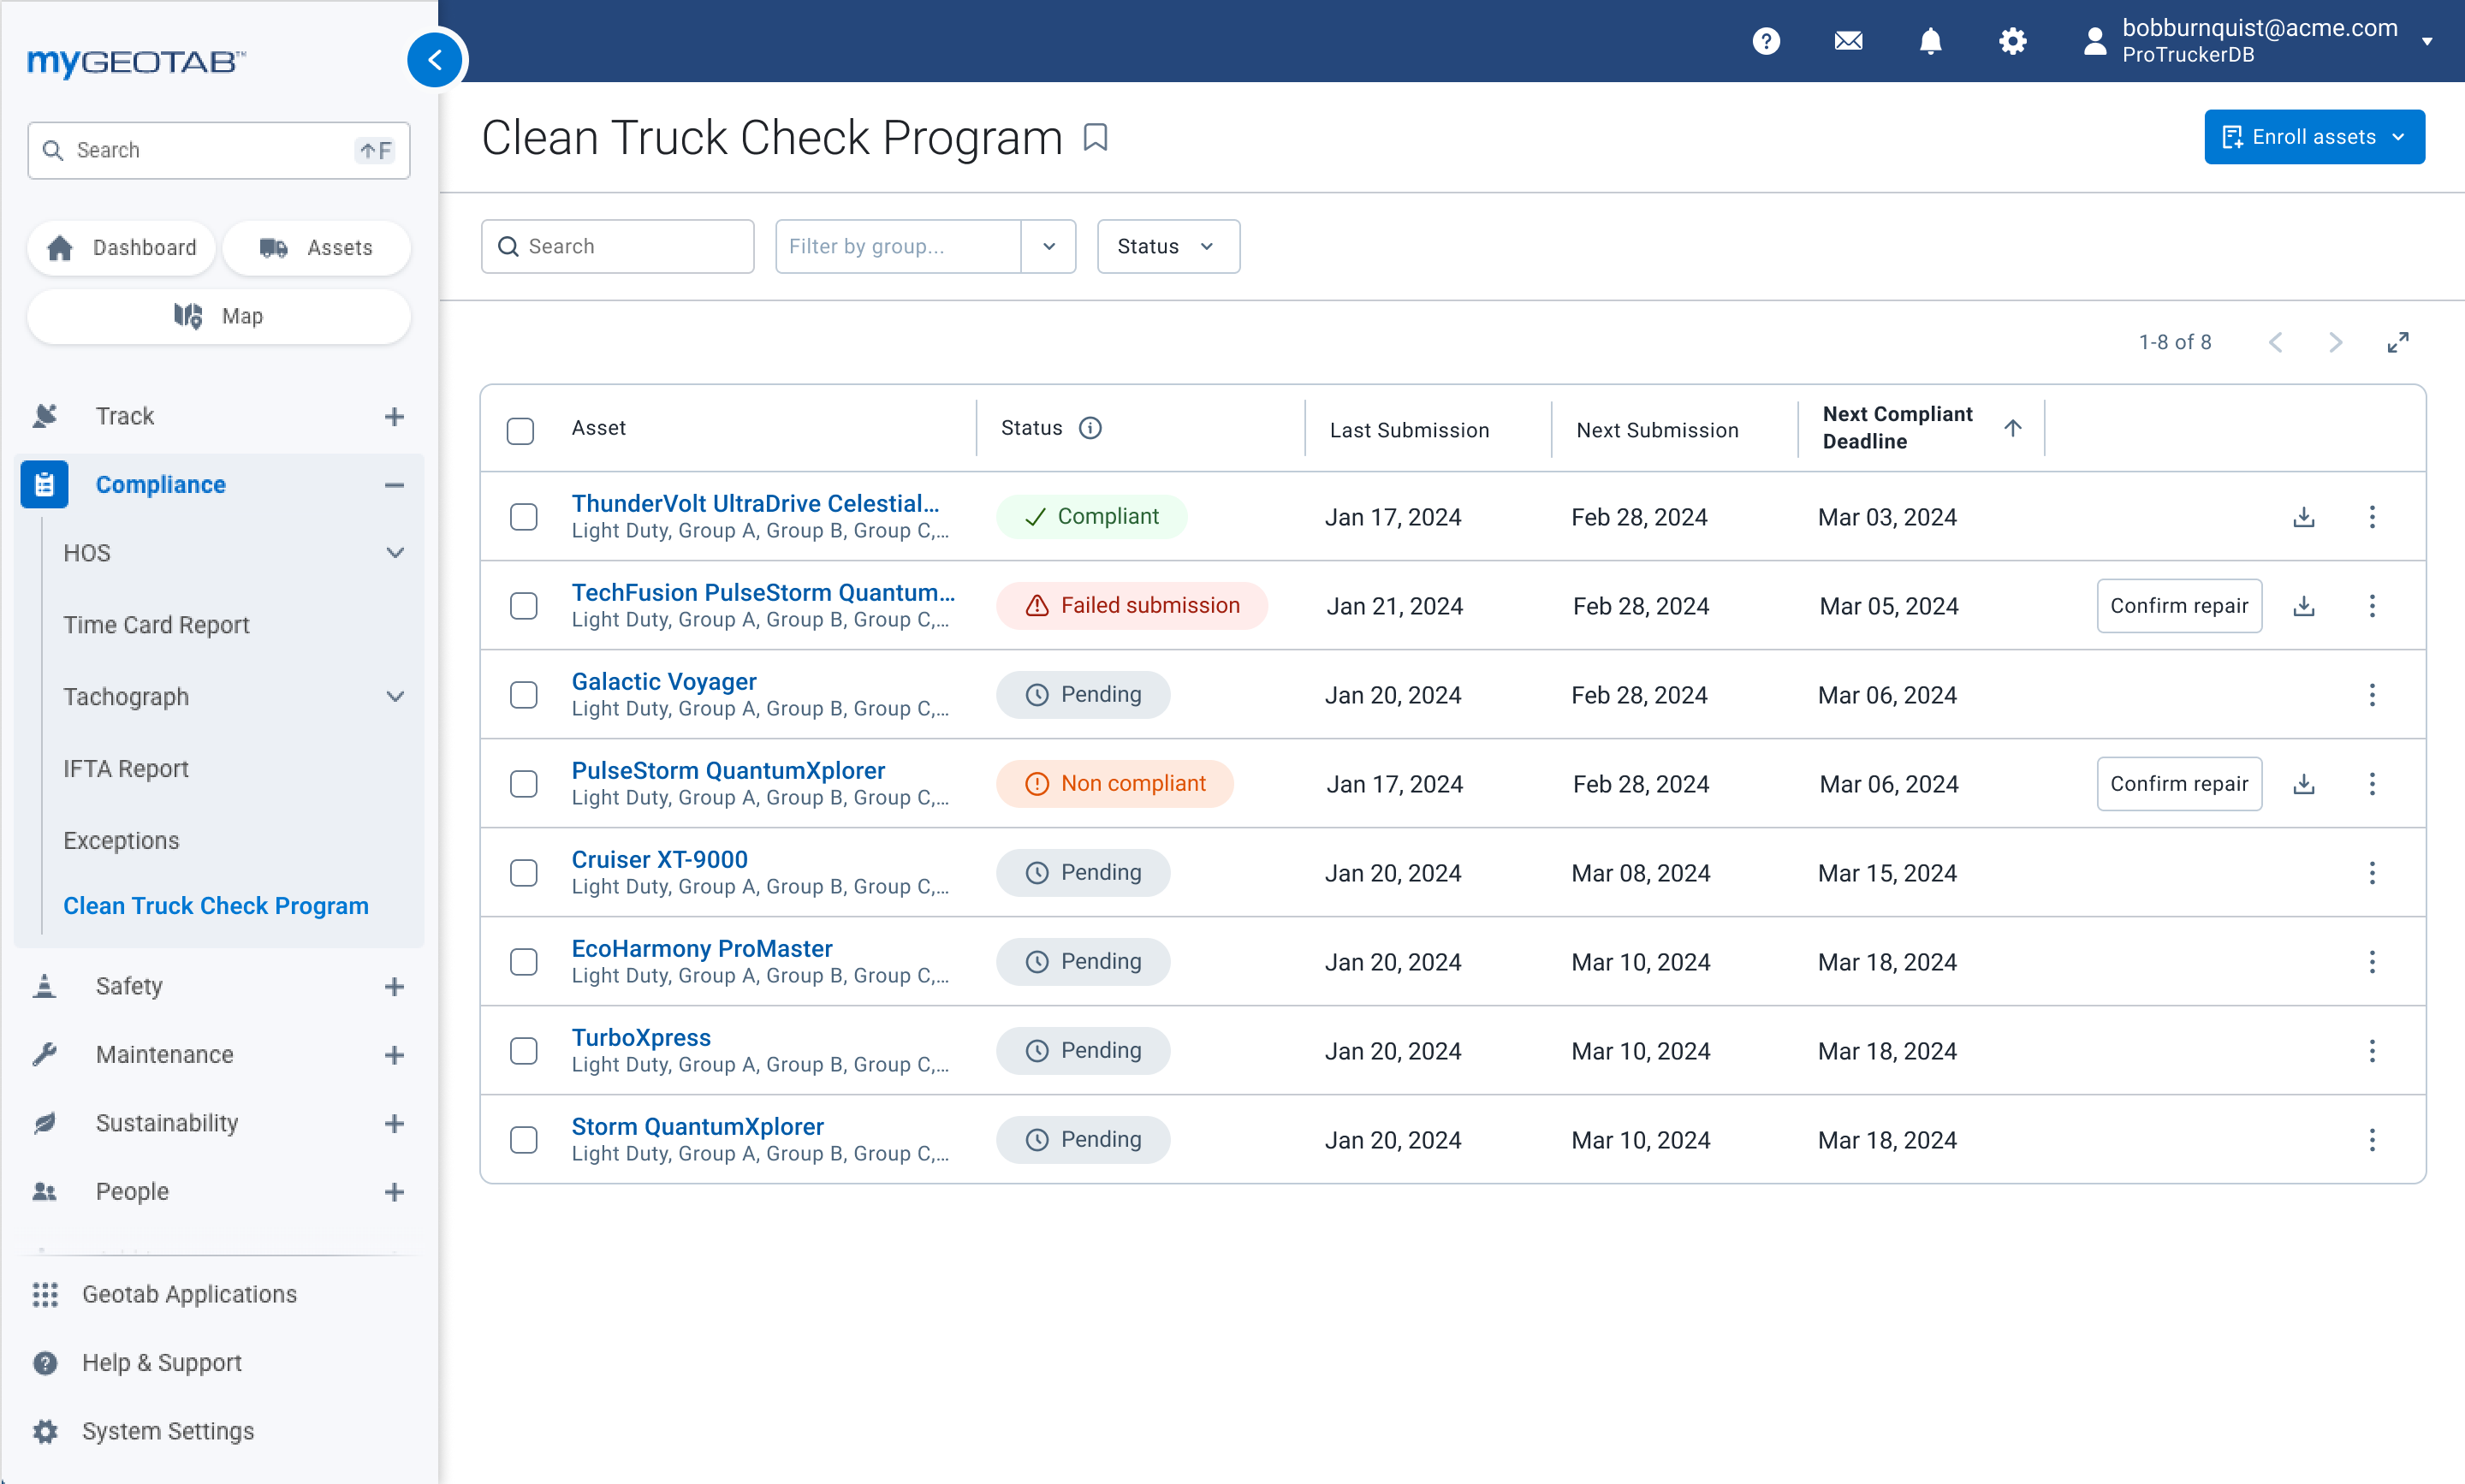Image resolution: width=2465 pixels, height=1484 pixels.
Task: Open the notifications bell
Action: [x=1930, y=41]
